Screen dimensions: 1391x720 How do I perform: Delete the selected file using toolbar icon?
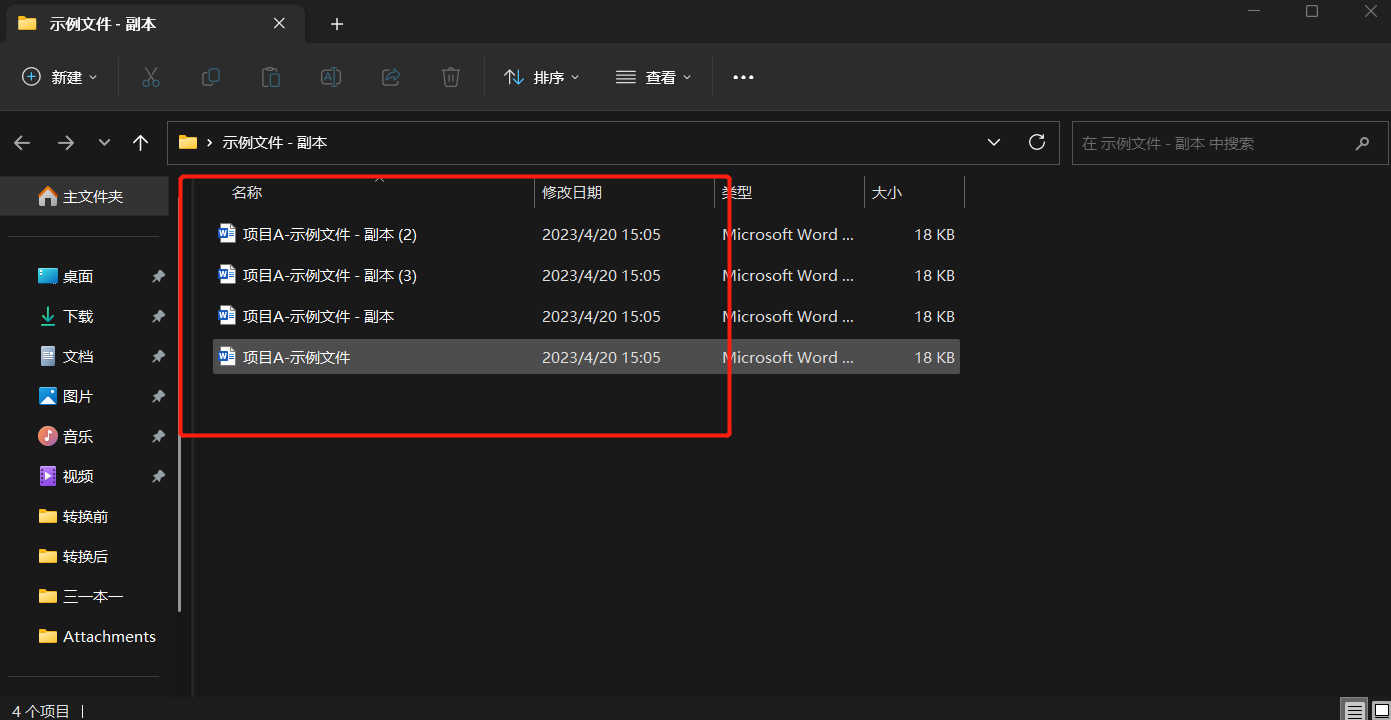(450, 77)
